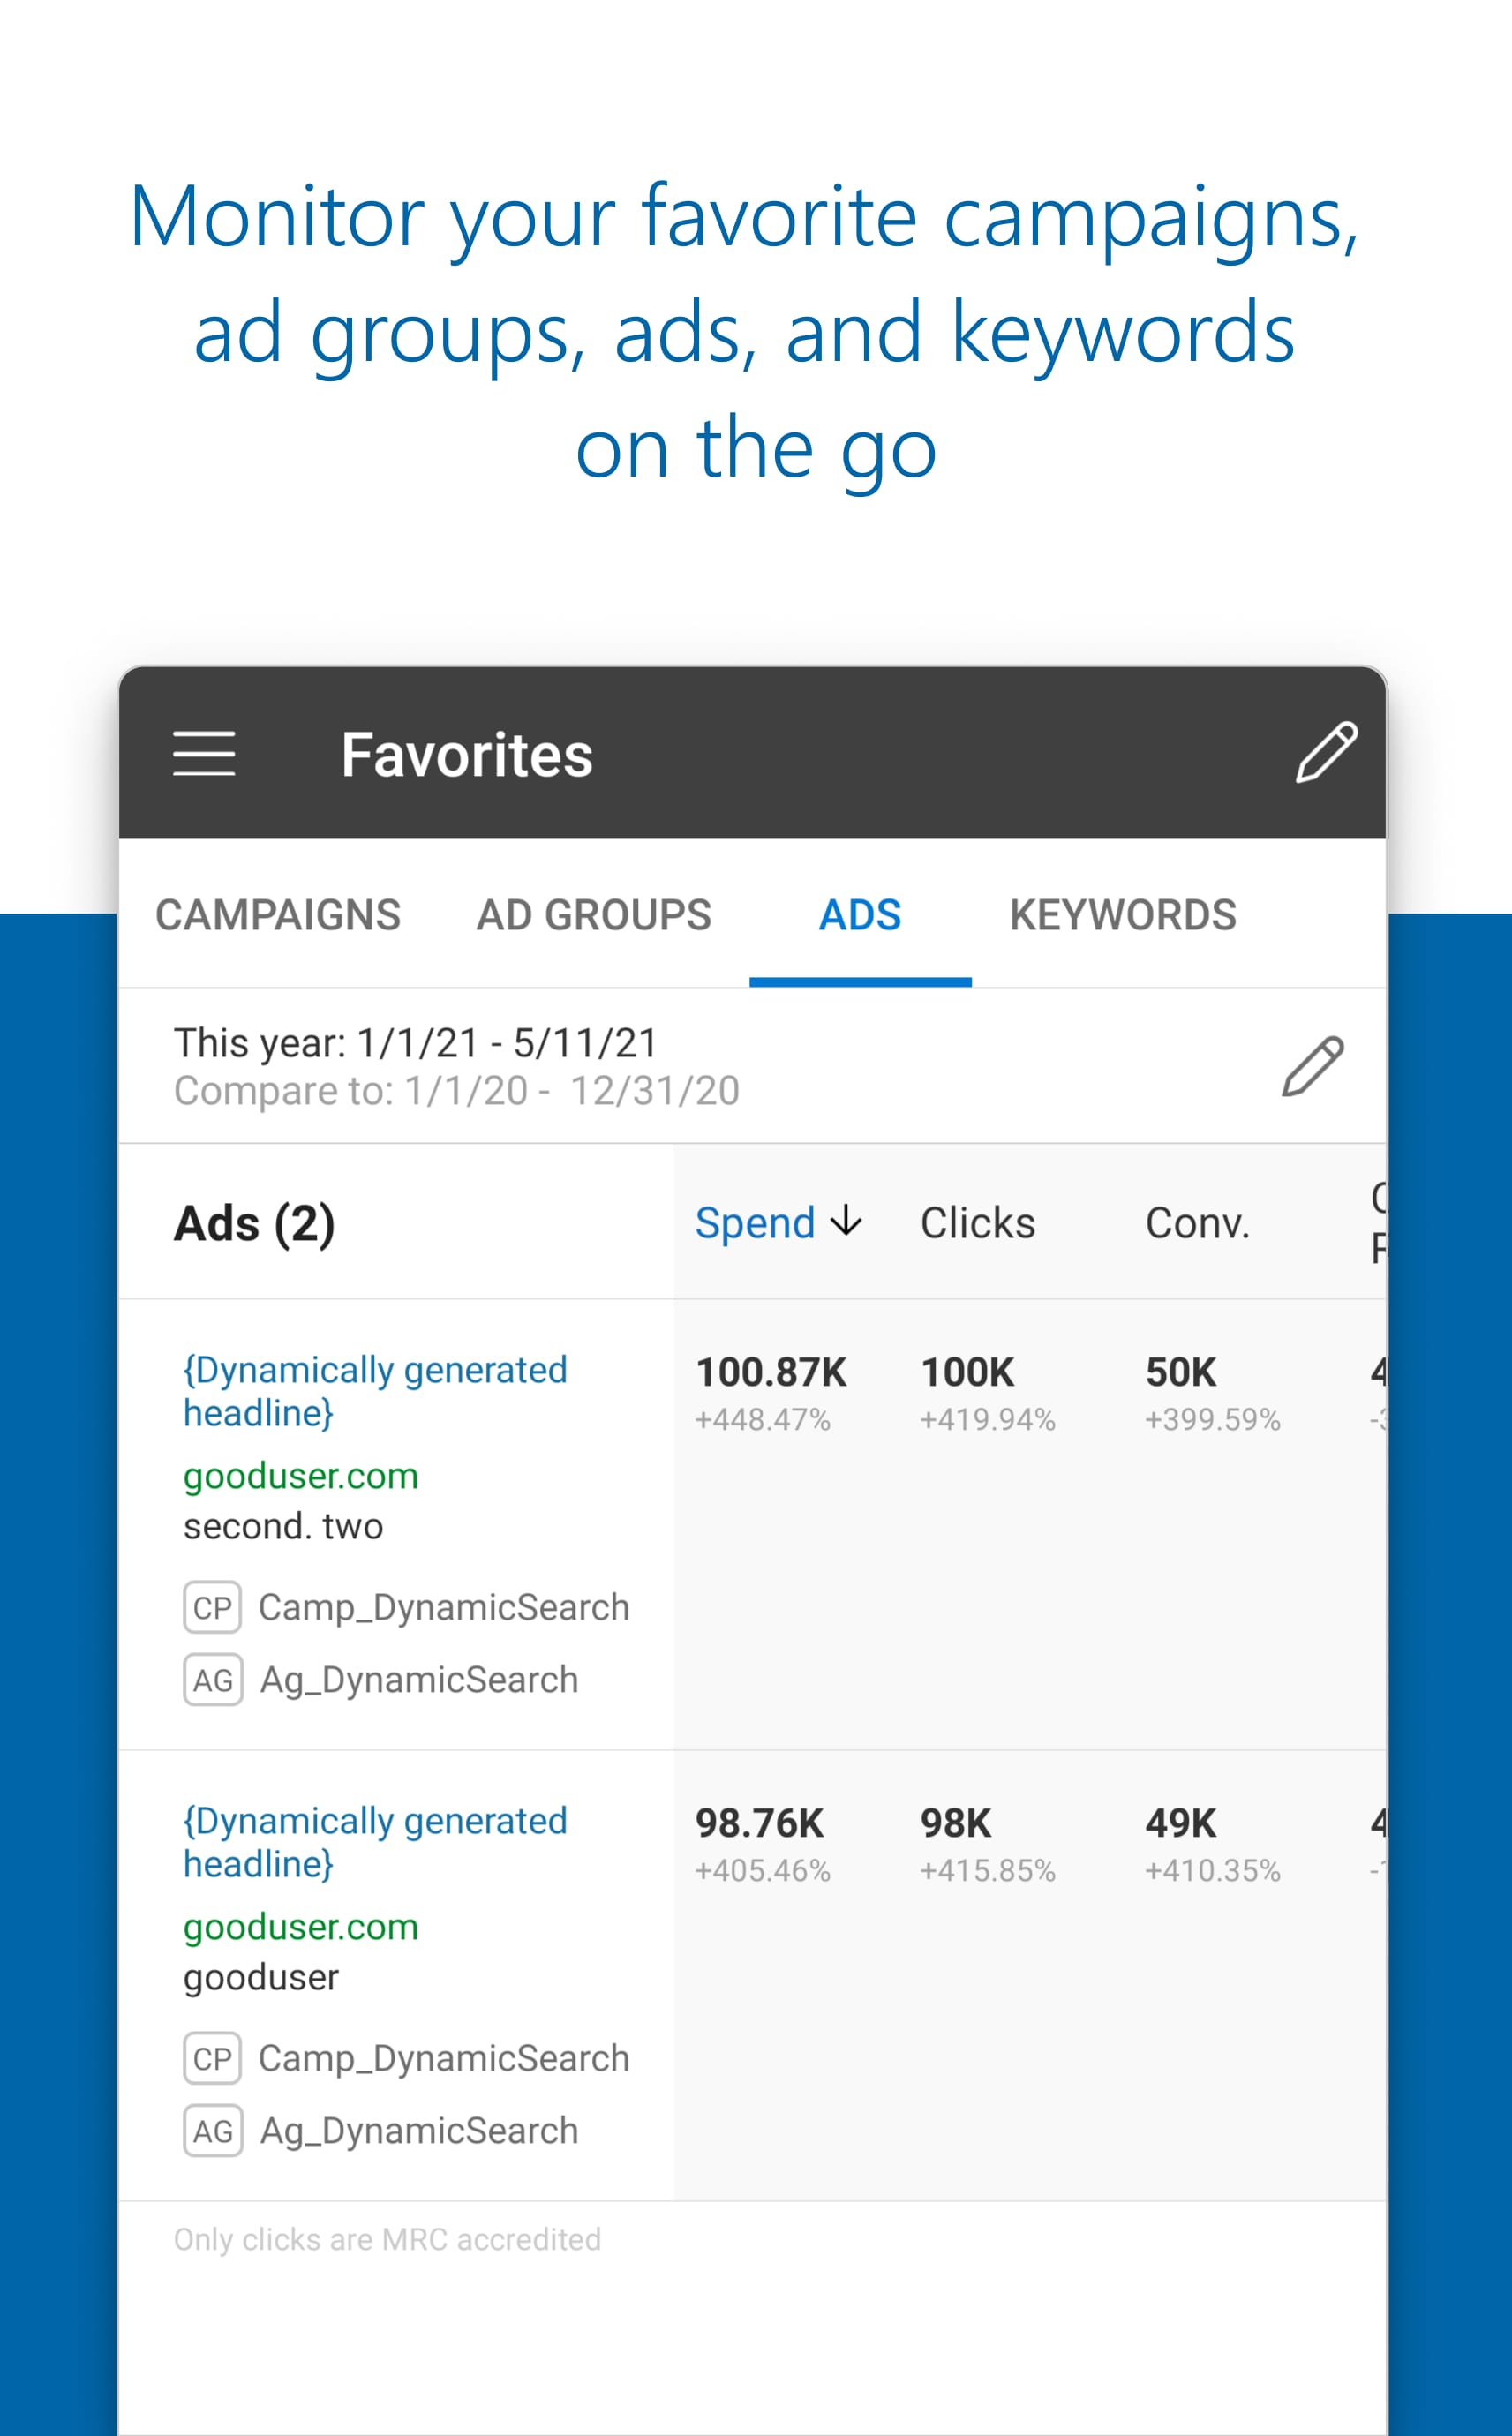
Task: Sort ads by the Clicks column
Action: [977, 1222]
